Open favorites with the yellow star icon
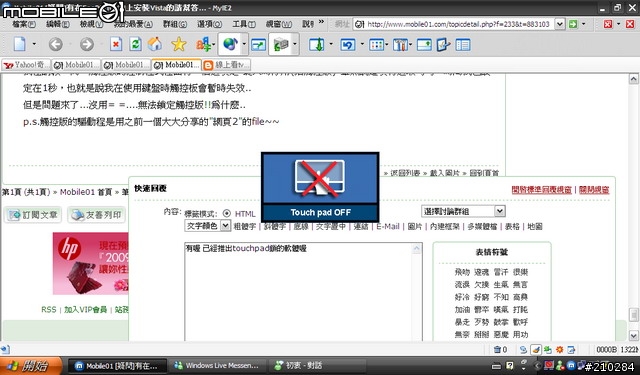 [178, 44]
